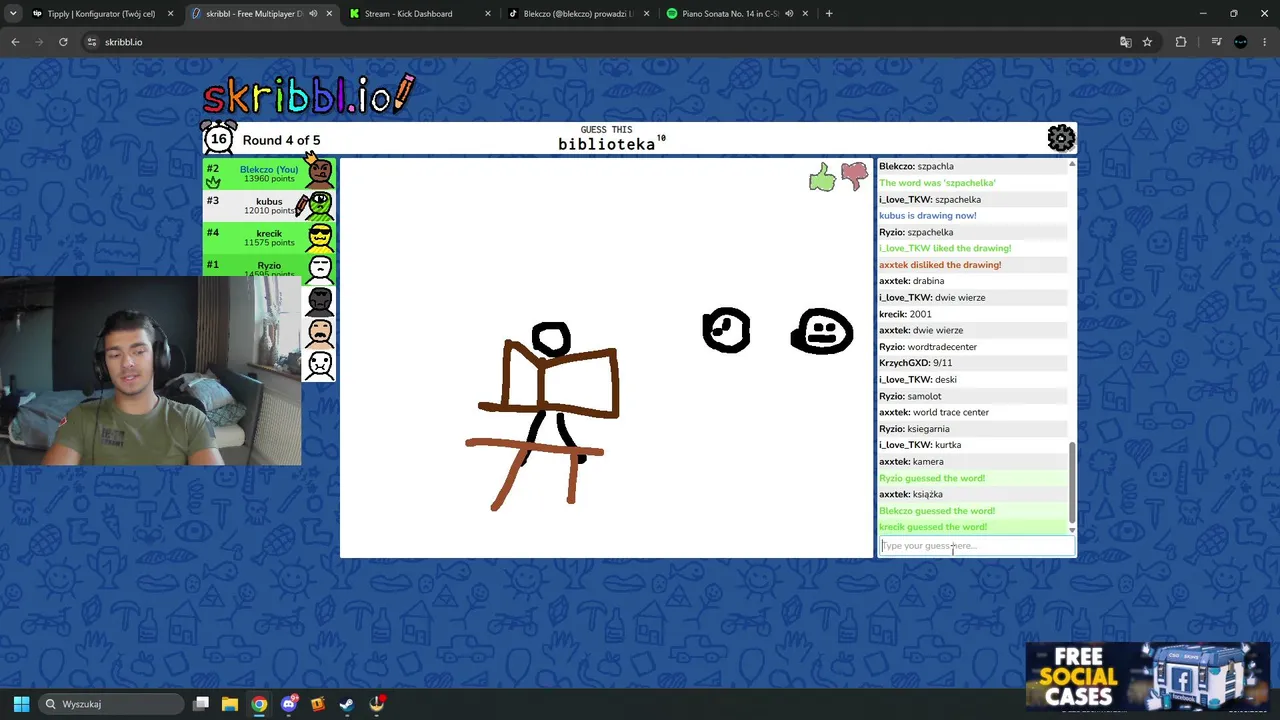The height and width of the screenshot is (720, 1280).
Task: Click the webcam overlay video
Action: coord(150,370)
